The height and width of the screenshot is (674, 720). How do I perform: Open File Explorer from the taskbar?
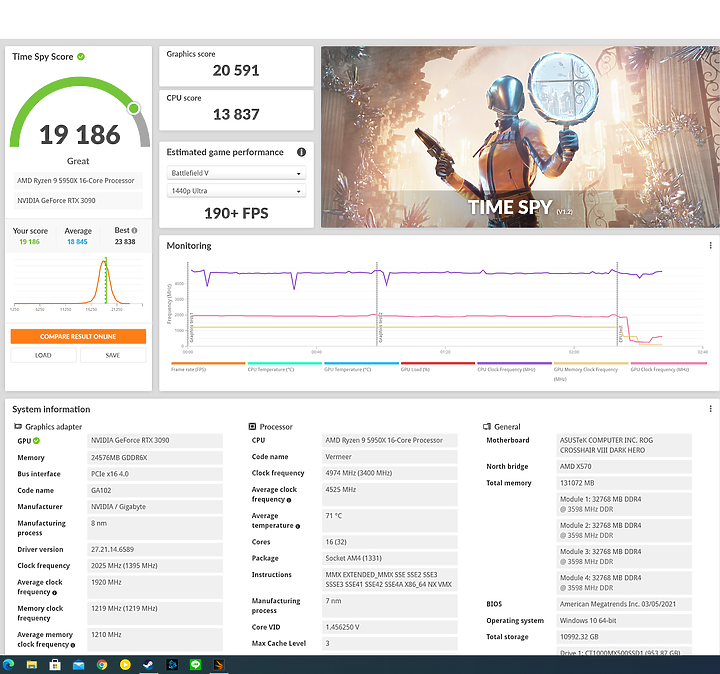pyautogui.click(x=32, y=664)
